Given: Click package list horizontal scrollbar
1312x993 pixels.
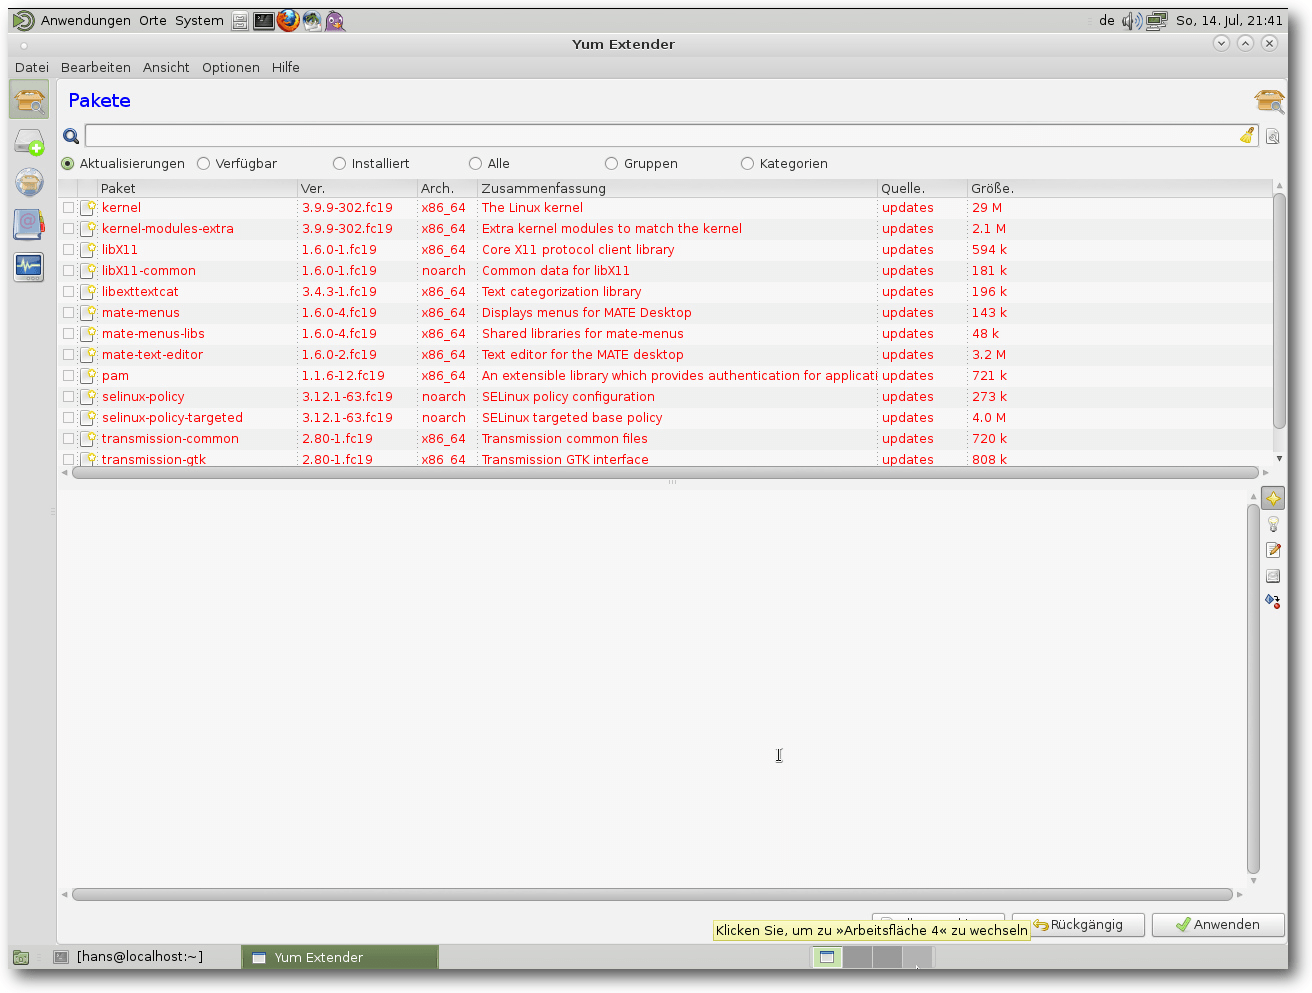Looking at the screenshot, I should tap(665, 473).
